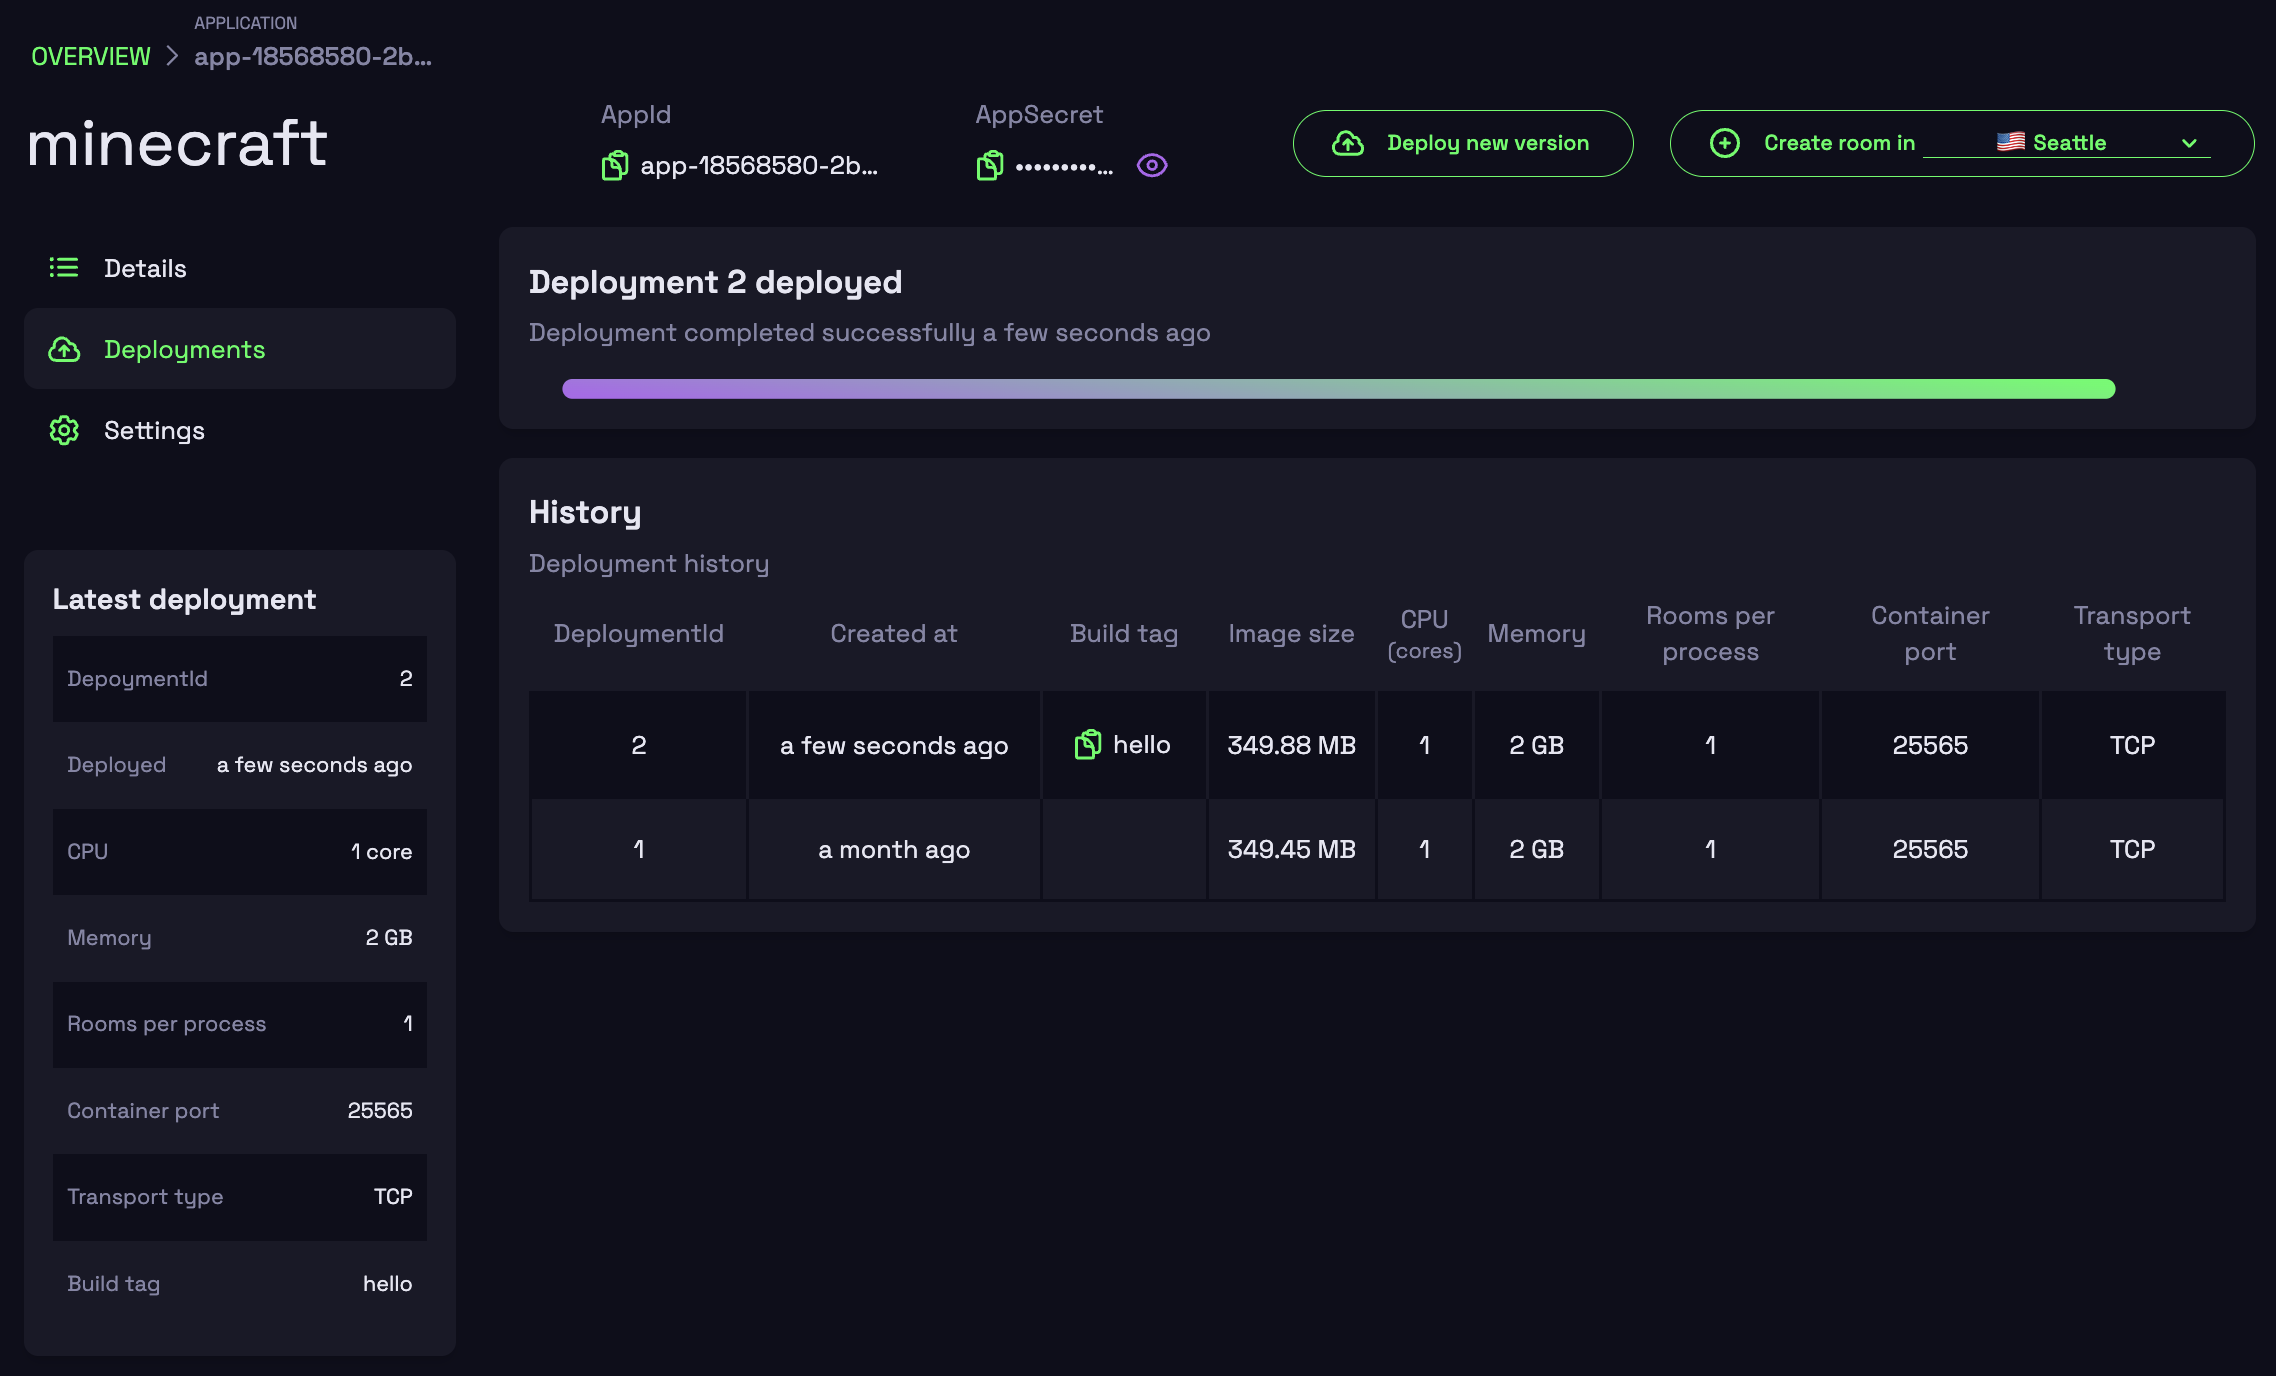Select the Deployments sidebar item
The image size is (2276, 1376).
[185, 349]
